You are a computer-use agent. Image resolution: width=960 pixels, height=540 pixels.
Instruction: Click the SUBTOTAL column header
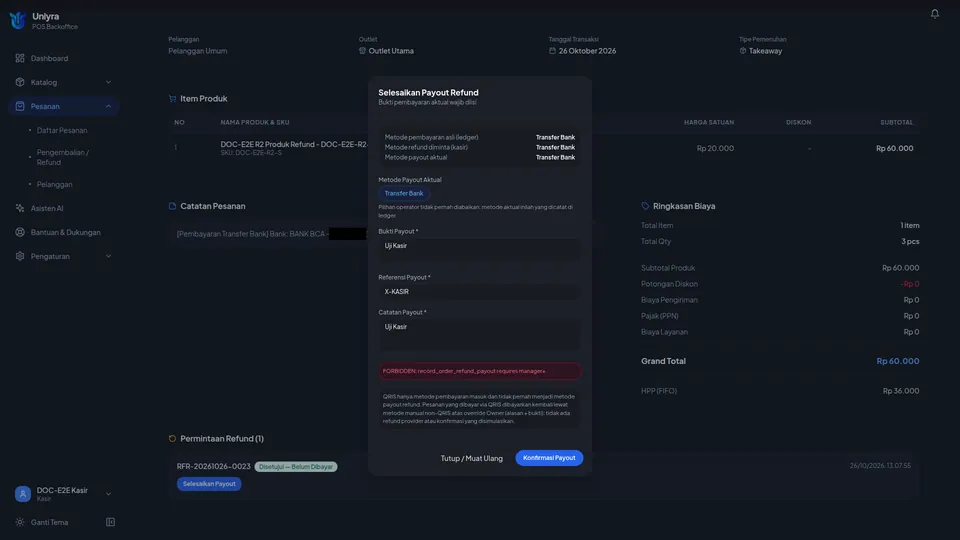(x=896, y=122)
